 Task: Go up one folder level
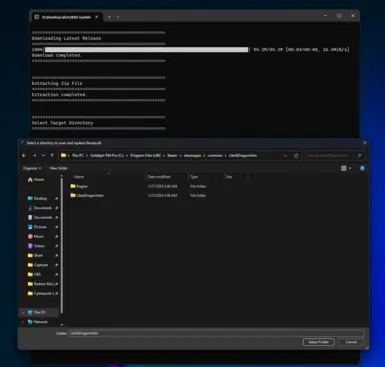tap(52, 156)
